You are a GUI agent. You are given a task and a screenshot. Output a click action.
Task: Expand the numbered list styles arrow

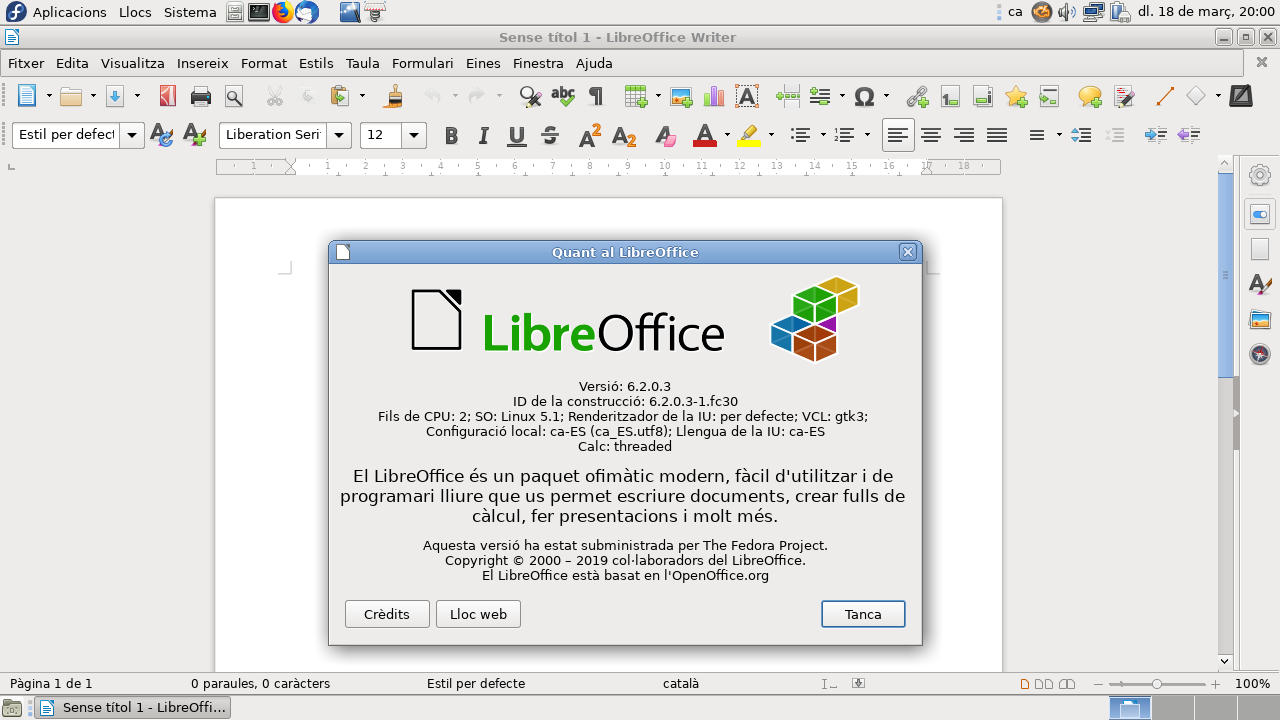[867, 135]
